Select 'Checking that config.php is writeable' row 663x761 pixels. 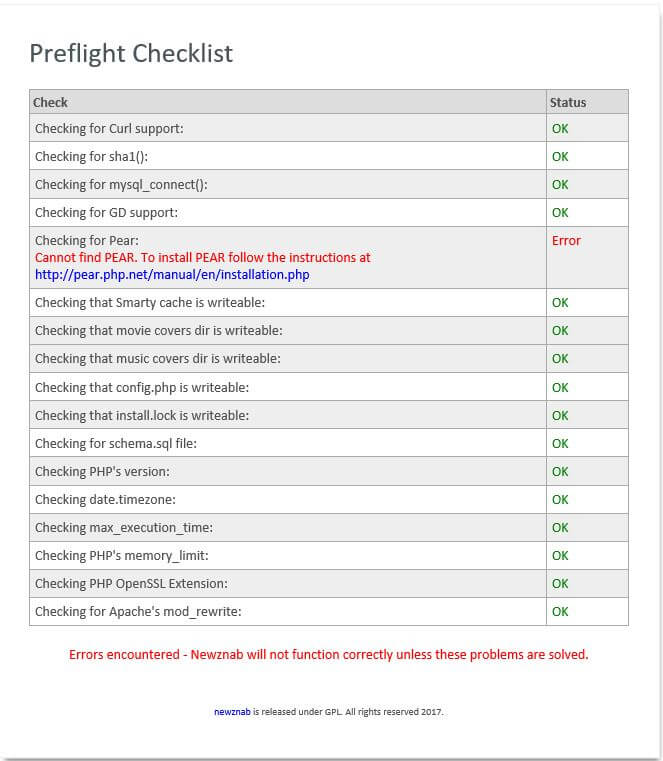pyautogui.click(x=142, y=387)
